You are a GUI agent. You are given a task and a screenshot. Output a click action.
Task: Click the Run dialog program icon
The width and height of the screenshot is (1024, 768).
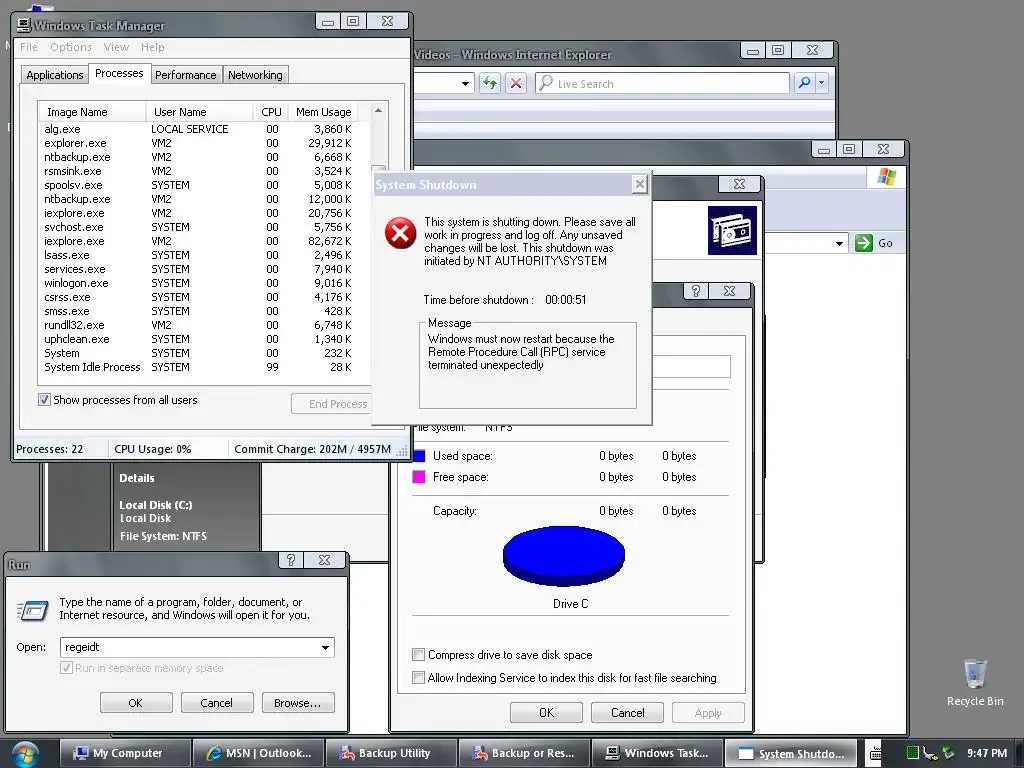pos(33,610)
